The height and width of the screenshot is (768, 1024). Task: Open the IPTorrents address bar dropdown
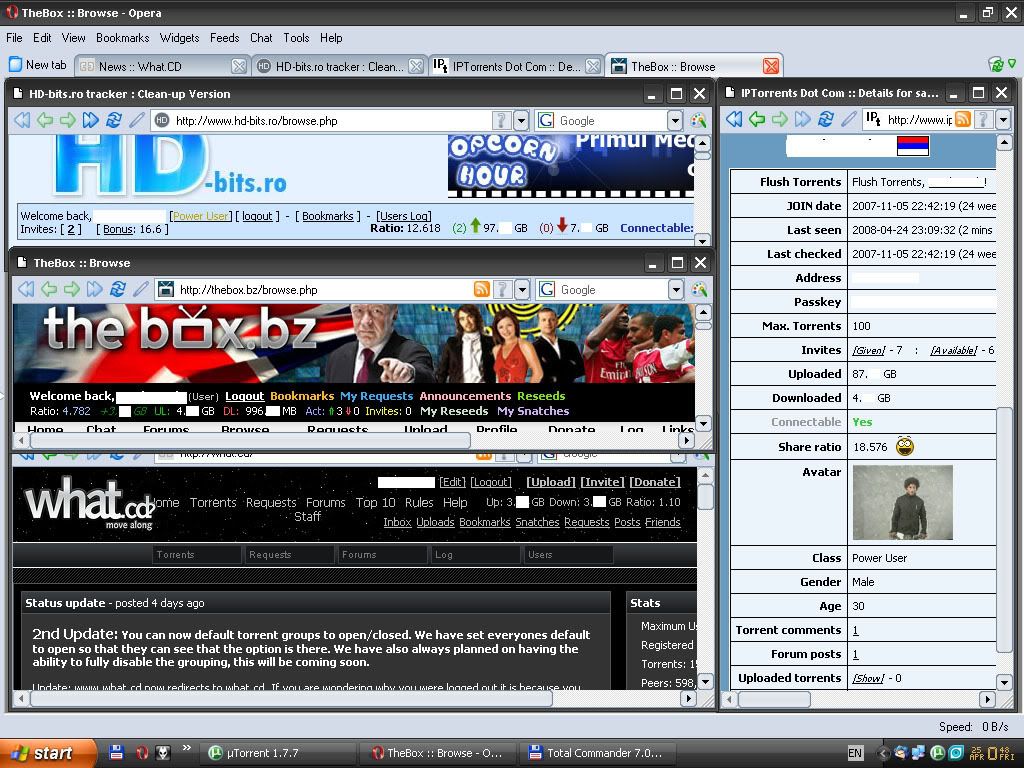tap(1003, 119)
